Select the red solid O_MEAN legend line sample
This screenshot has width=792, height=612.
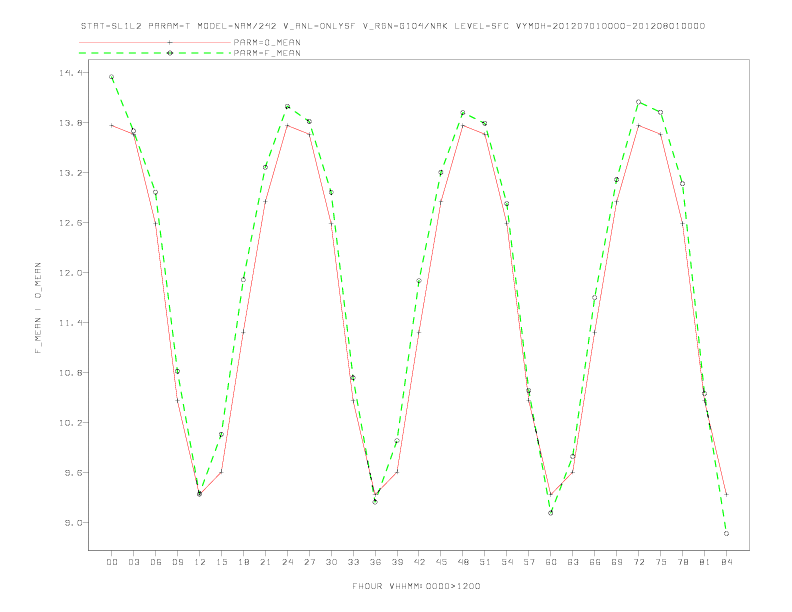[155, 42]
